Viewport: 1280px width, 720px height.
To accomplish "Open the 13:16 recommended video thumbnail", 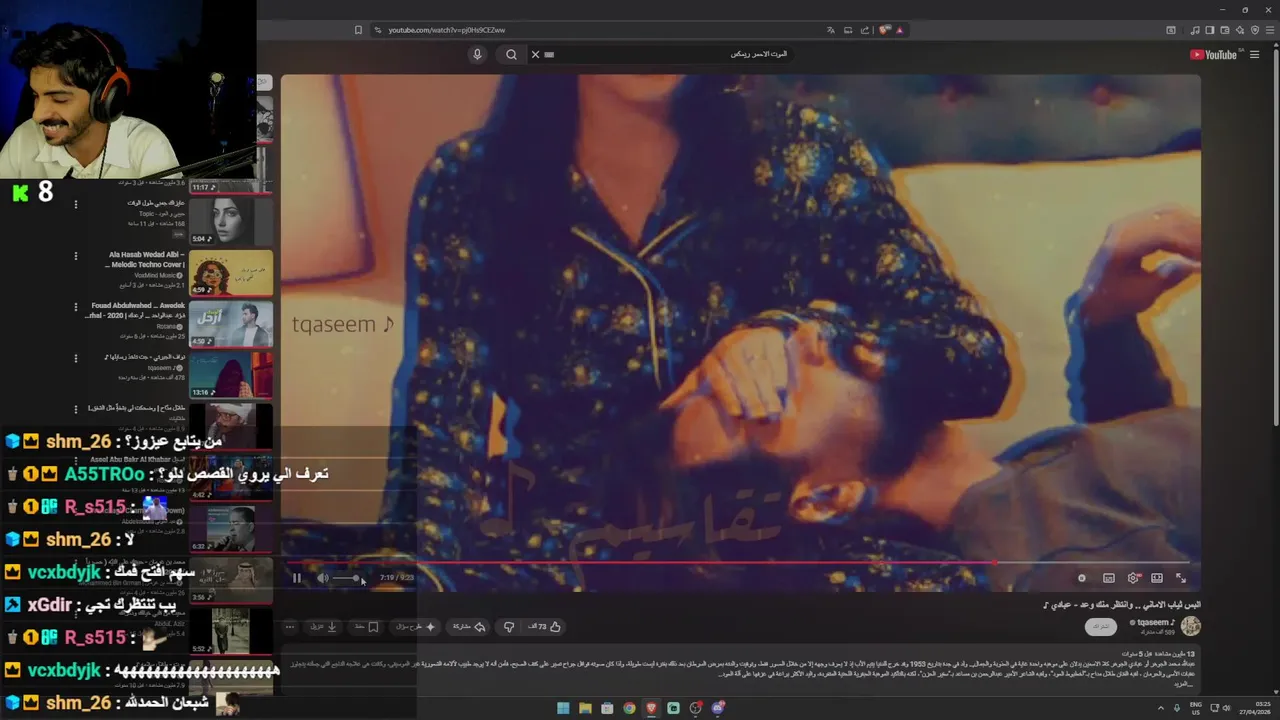I will pos(231,375).
